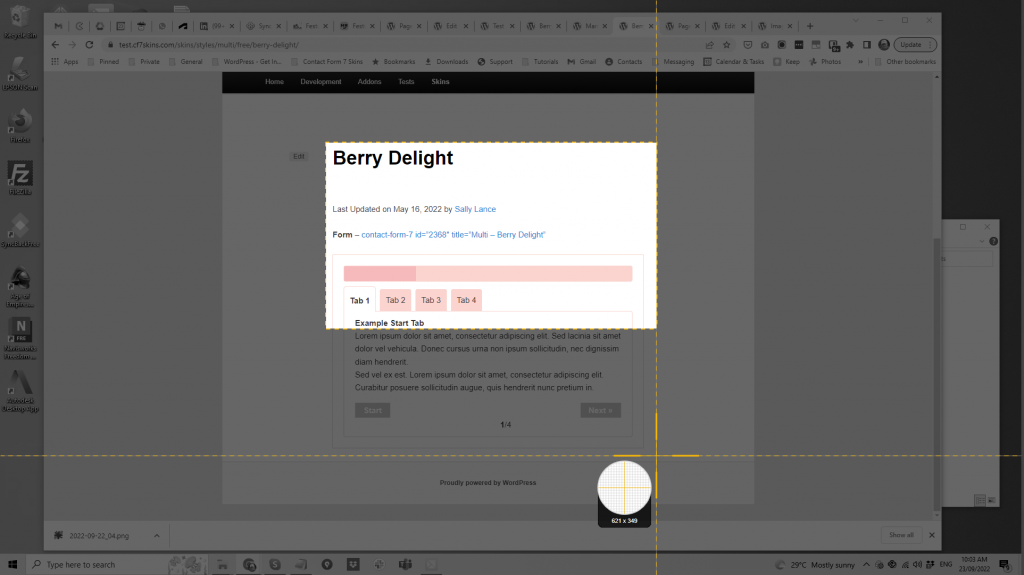Select Tab 4 in the form

[x=466, y=300]
